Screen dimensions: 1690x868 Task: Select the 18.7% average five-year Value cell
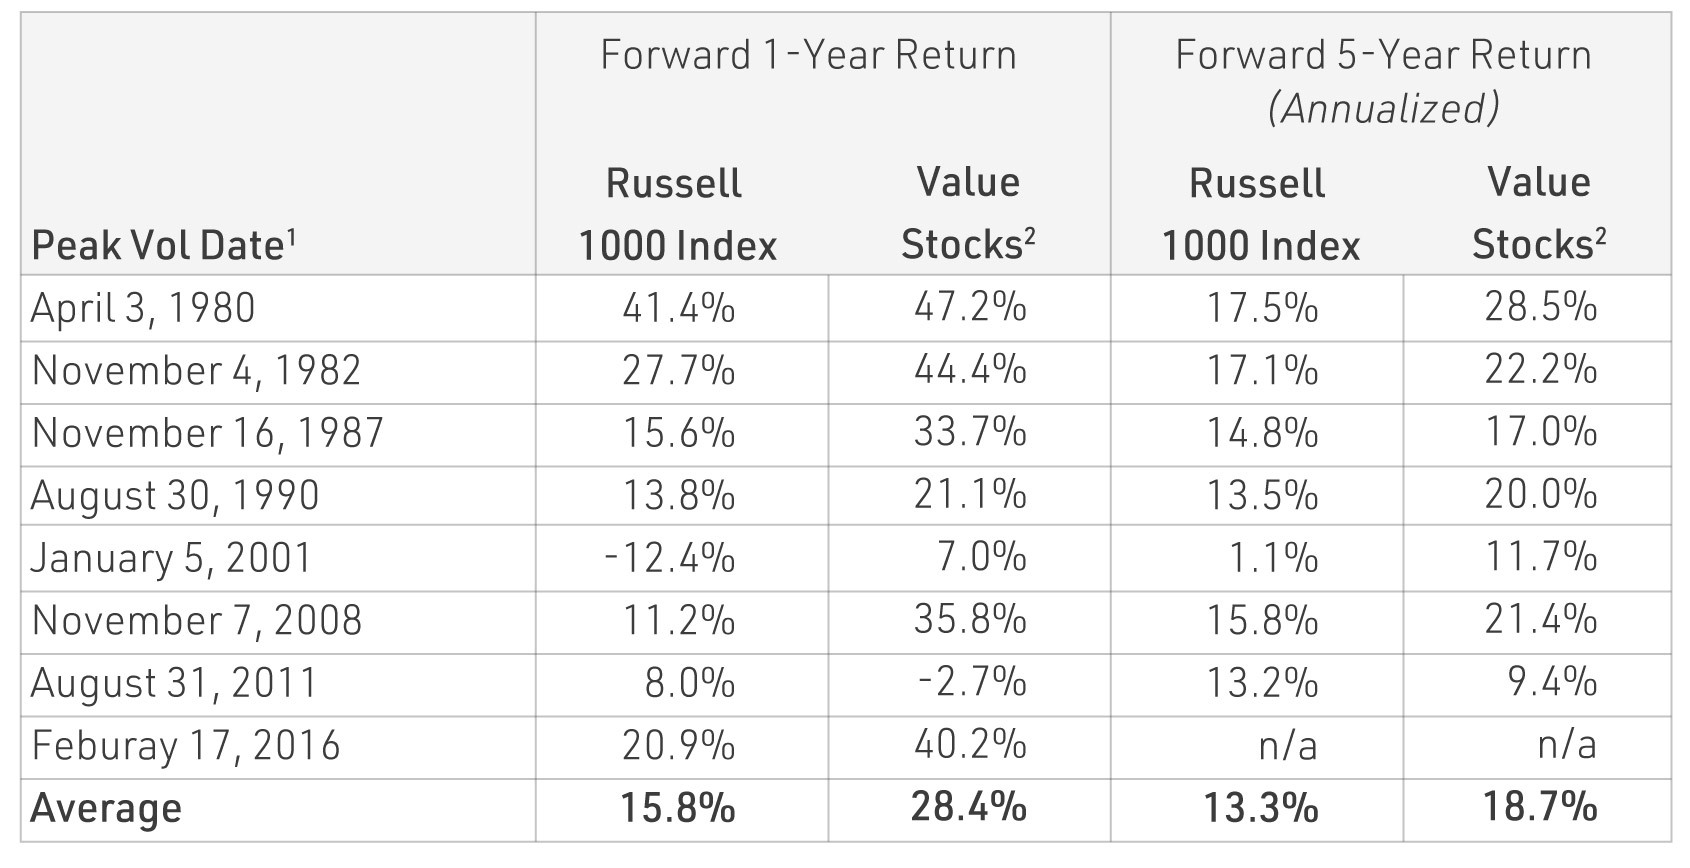point(1540,808)
